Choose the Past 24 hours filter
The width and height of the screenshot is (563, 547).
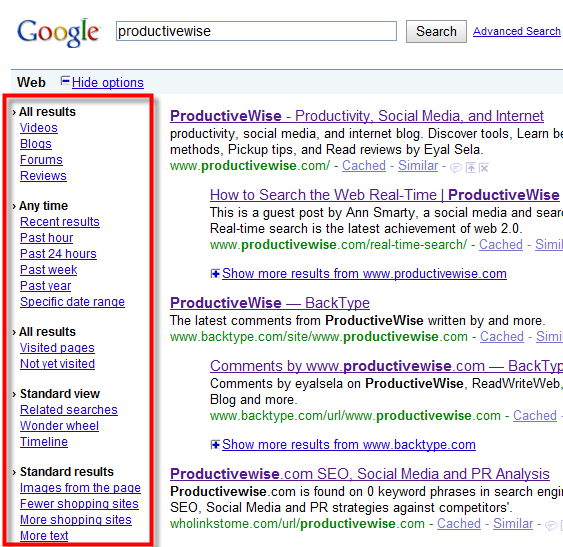[x=59, y=254]
